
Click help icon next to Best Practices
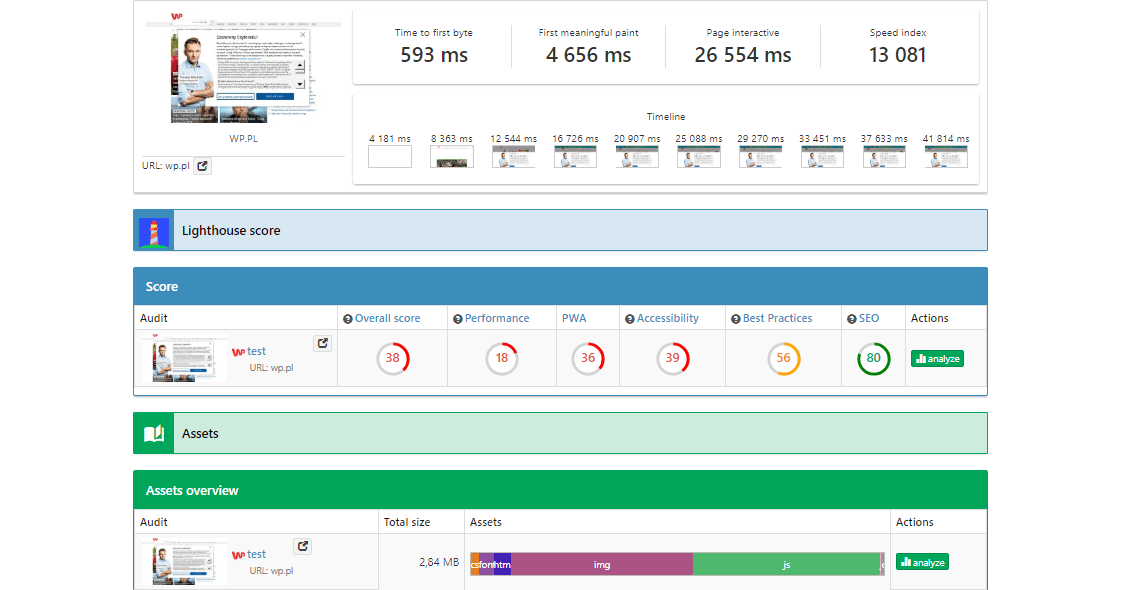(736, 319)
